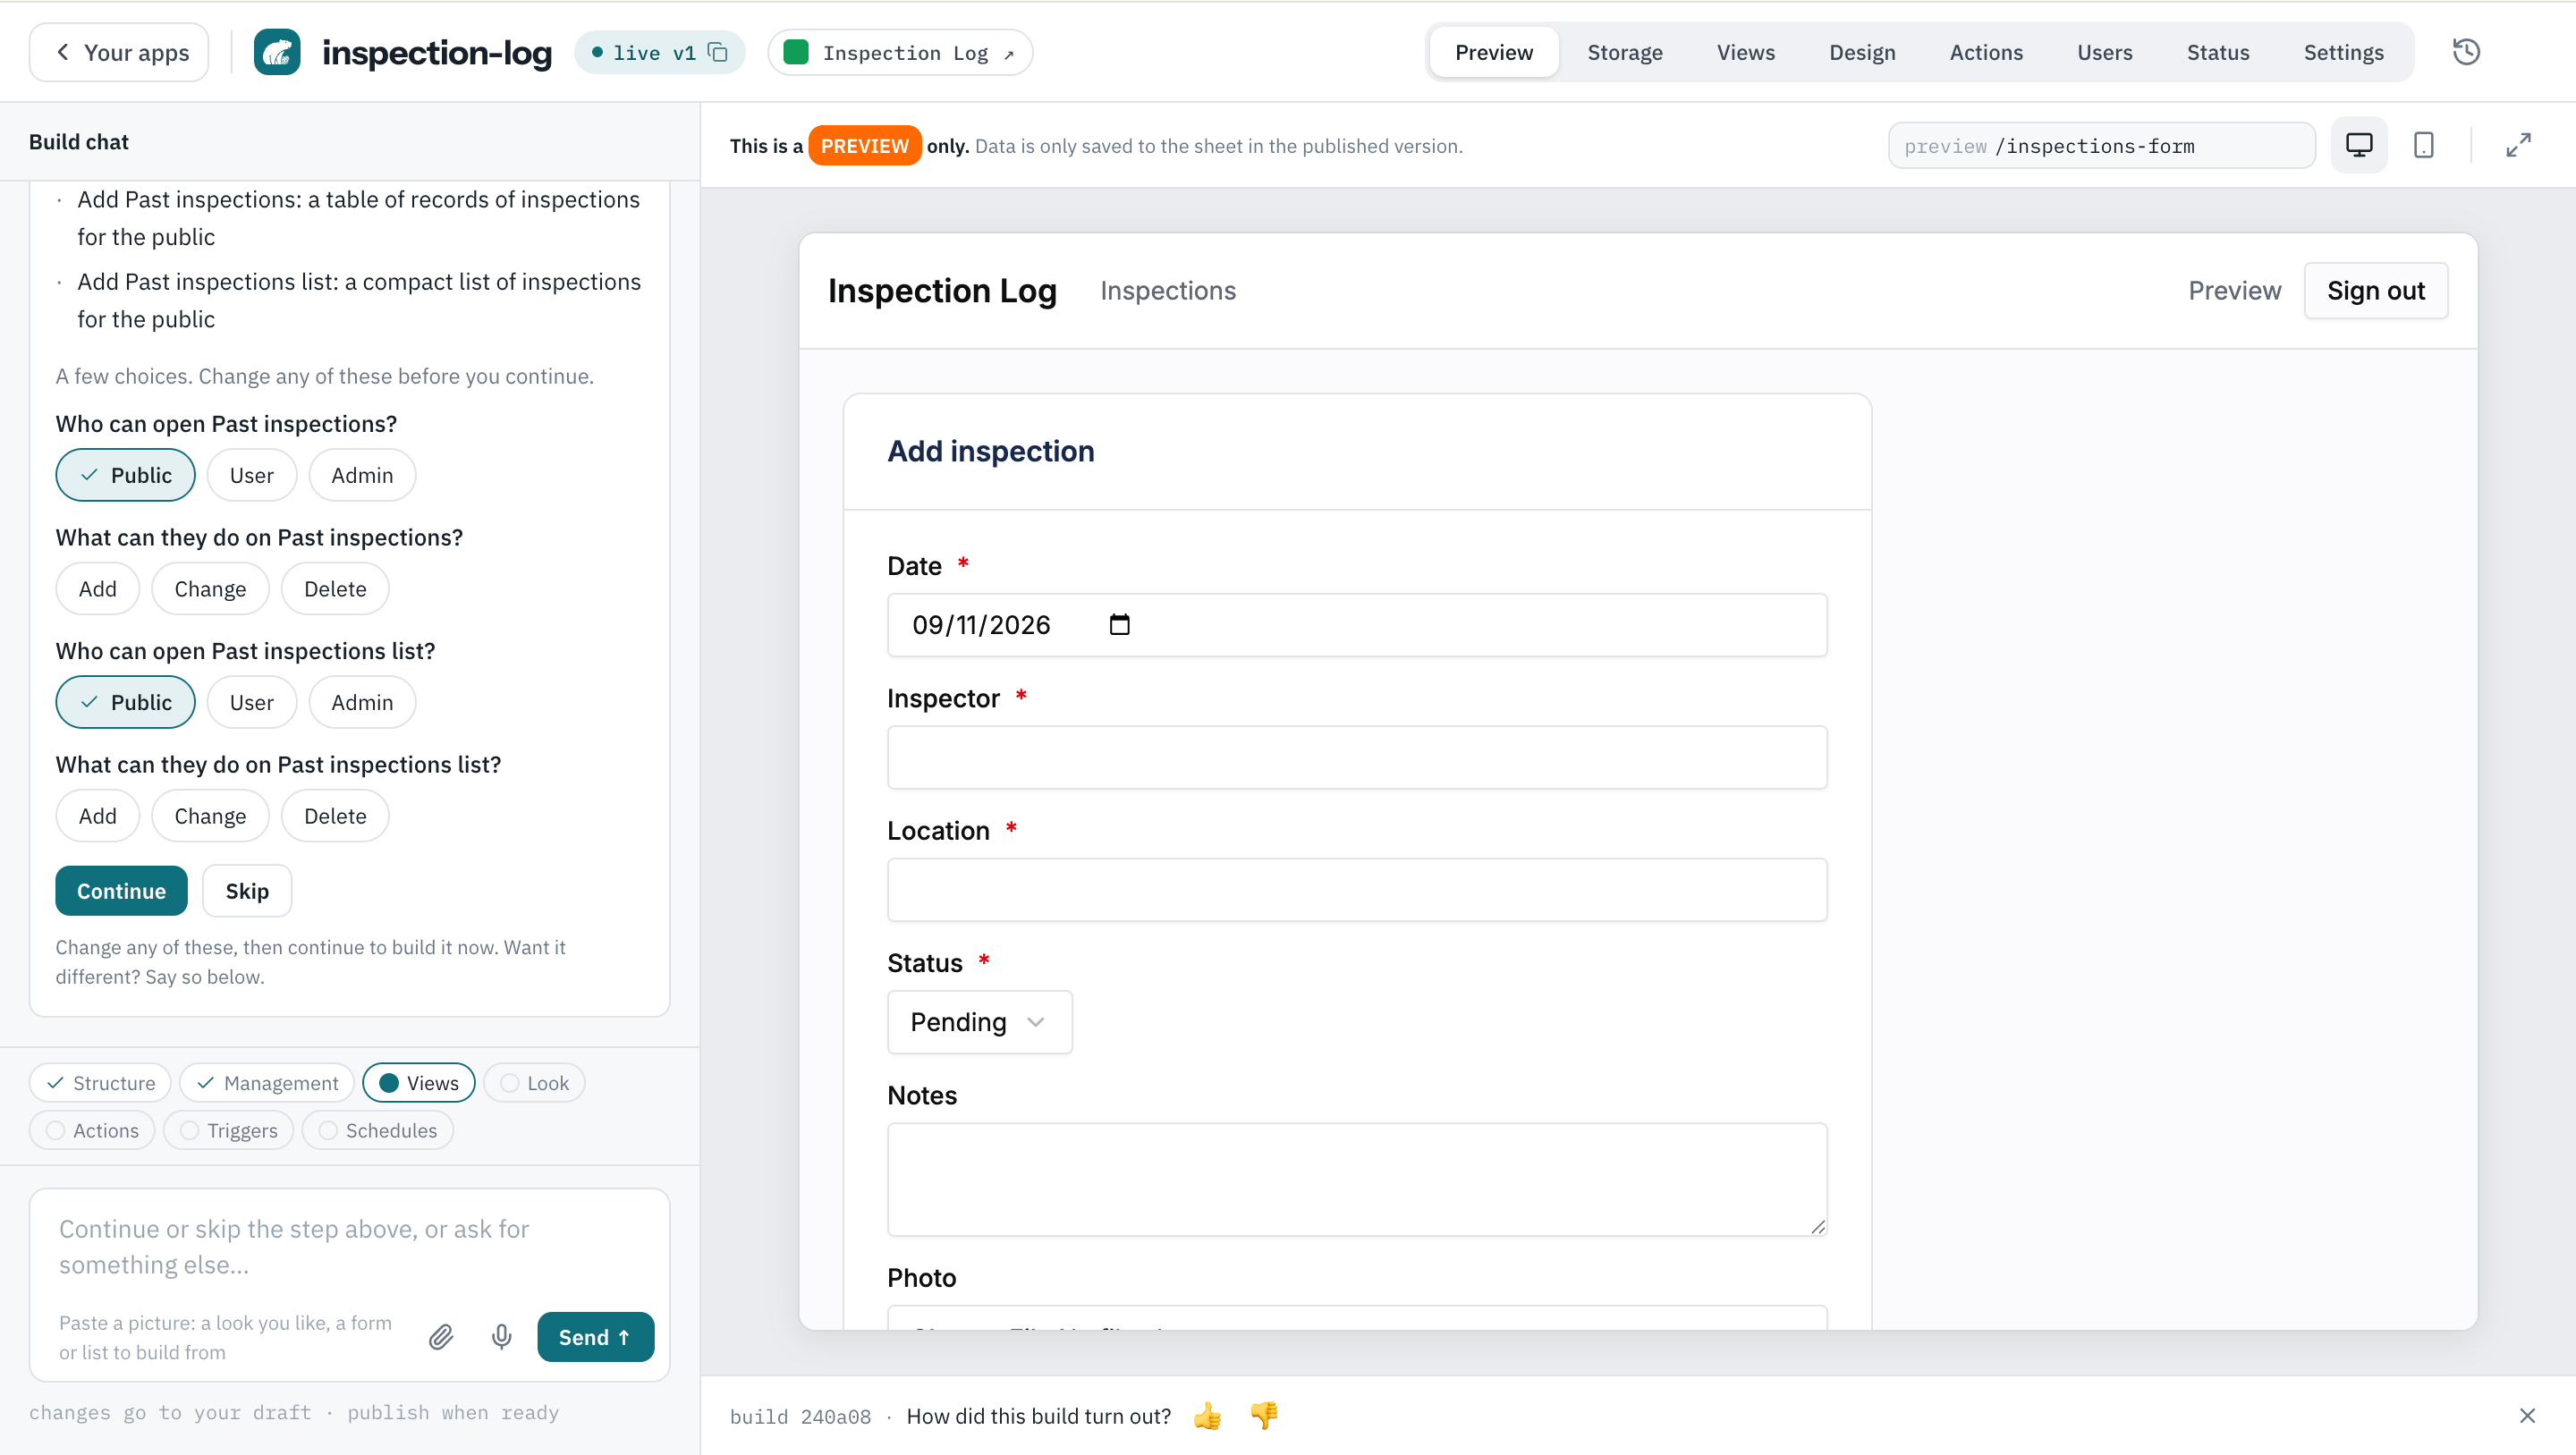Give the build a thumbs up
Viewport: 2576px width, 1455px height.
pyautogui.click(x=1207, y=1416)
